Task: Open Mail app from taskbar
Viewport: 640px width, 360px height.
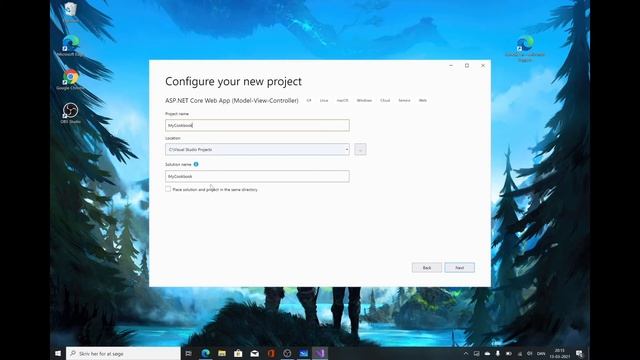Action: tap(254, 353)
